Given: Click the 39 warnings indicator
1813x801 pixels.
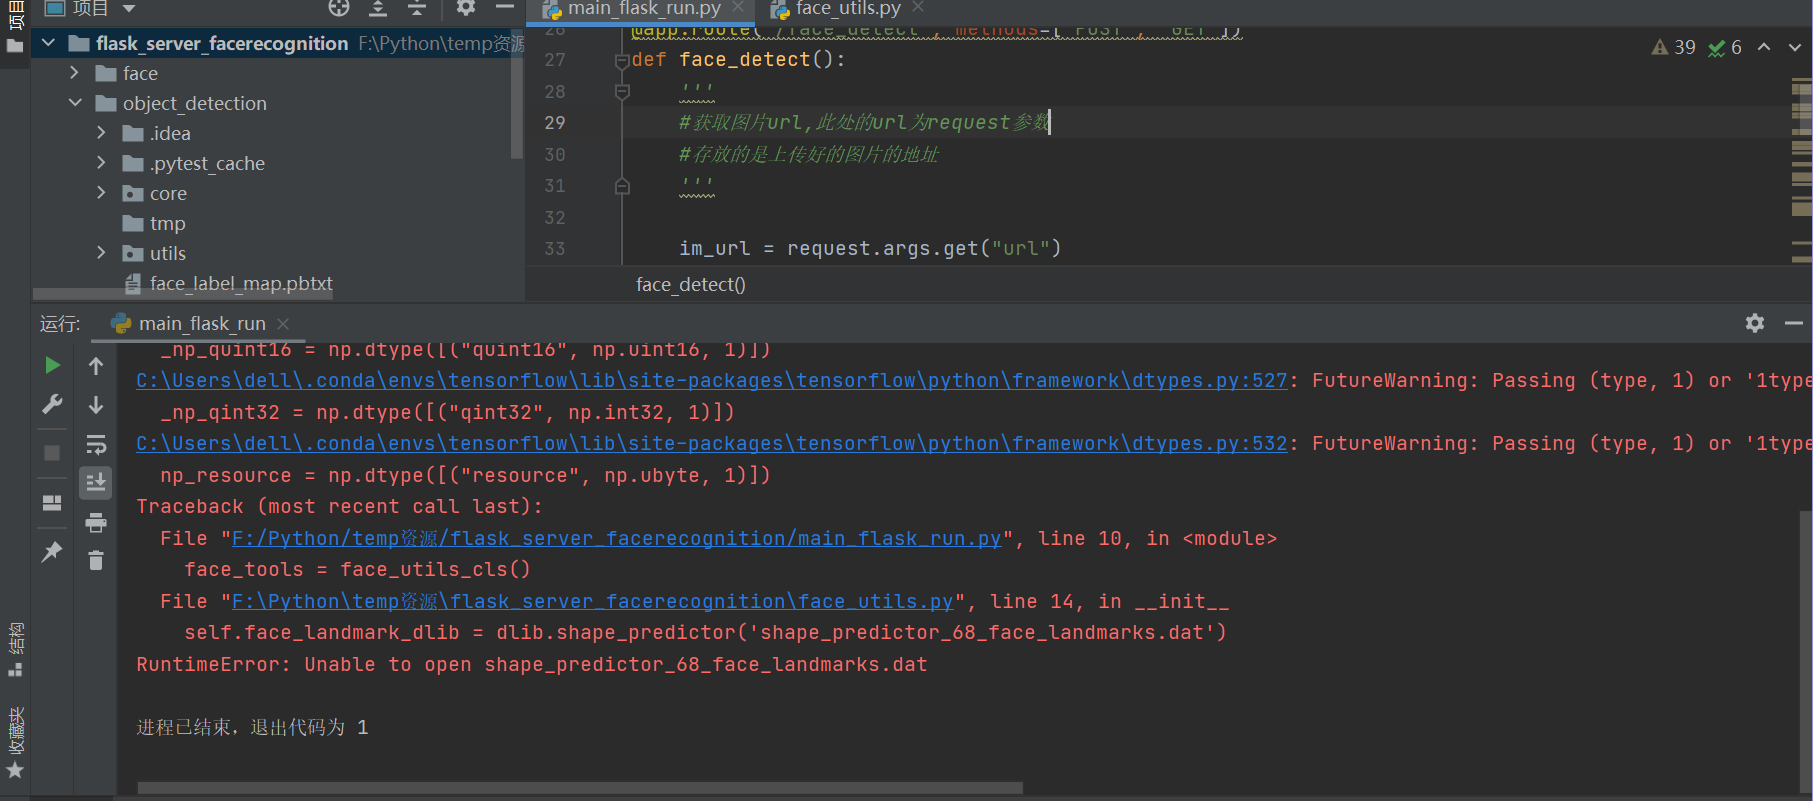Looking at the screenshot, I should click(x=1673, y=47).
